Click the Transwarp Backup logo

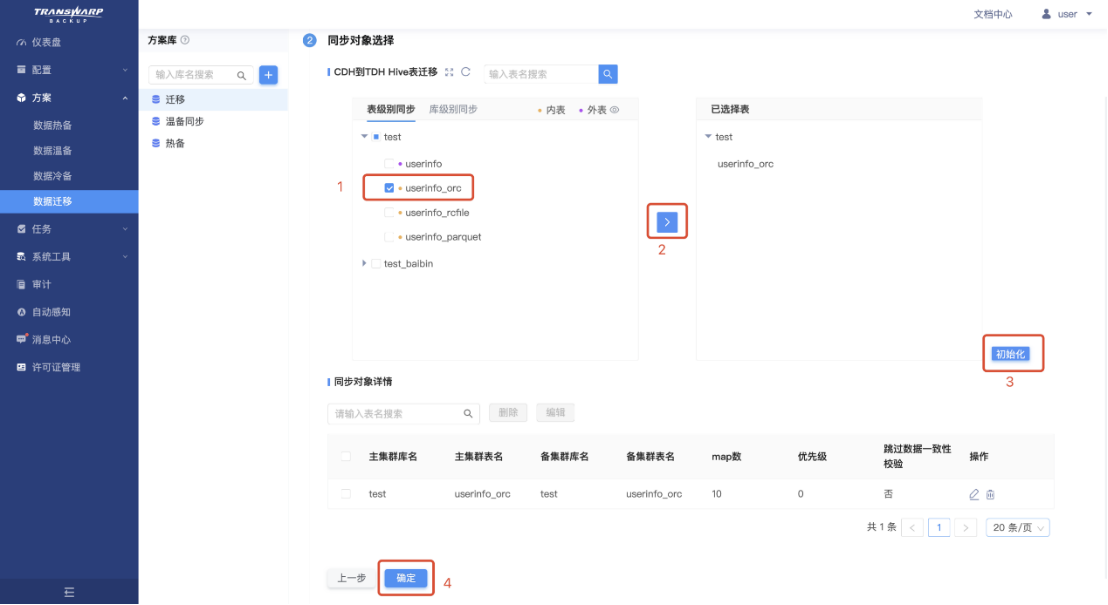pos(69,15)
